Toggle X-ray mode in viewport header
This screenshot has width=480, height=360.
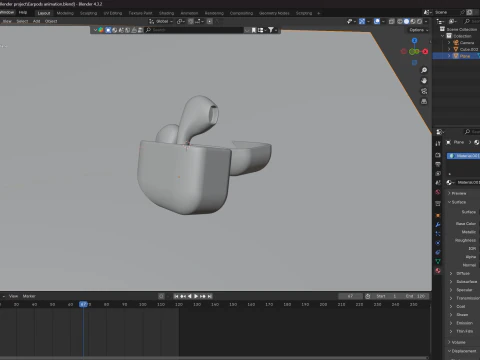(392, 21)
